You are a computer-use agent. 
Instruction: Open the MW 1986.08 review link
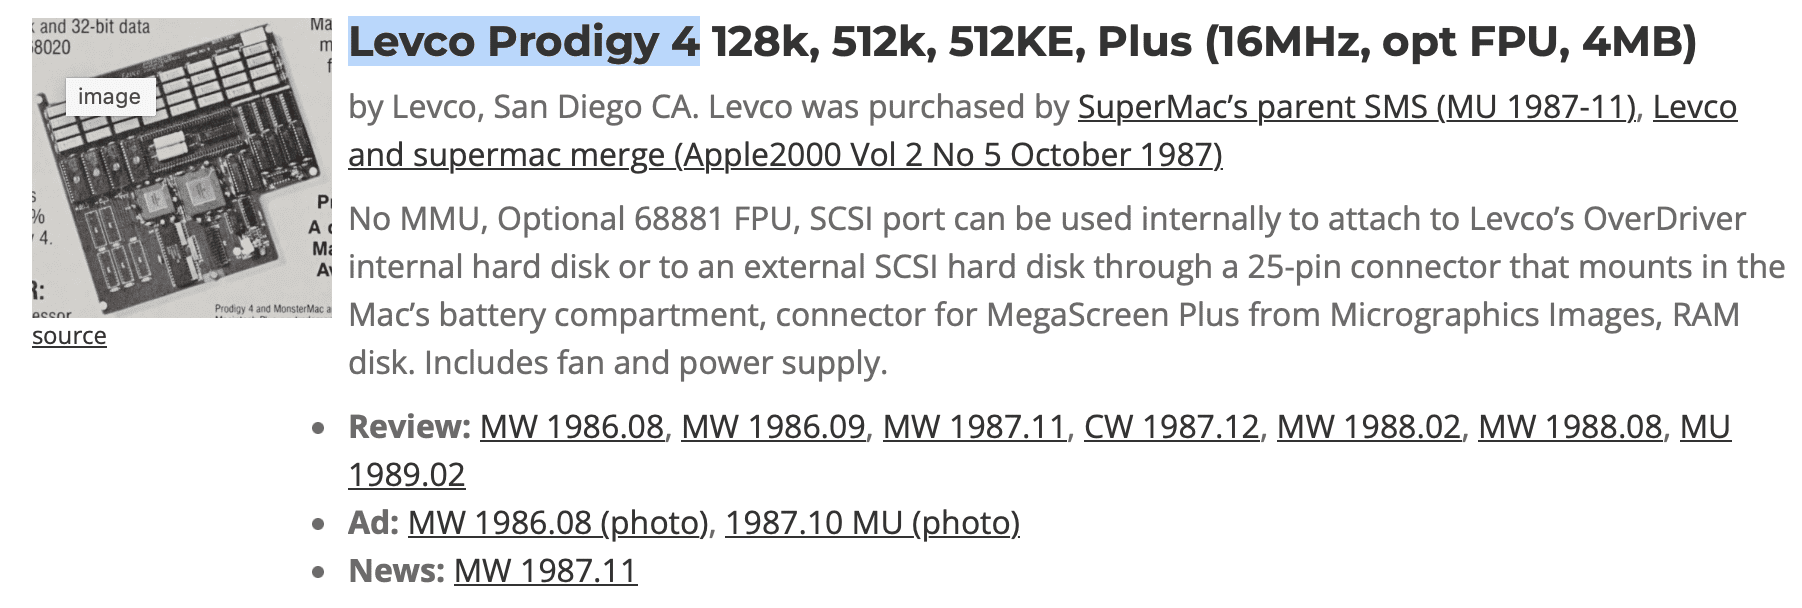[x=571, y=427]
